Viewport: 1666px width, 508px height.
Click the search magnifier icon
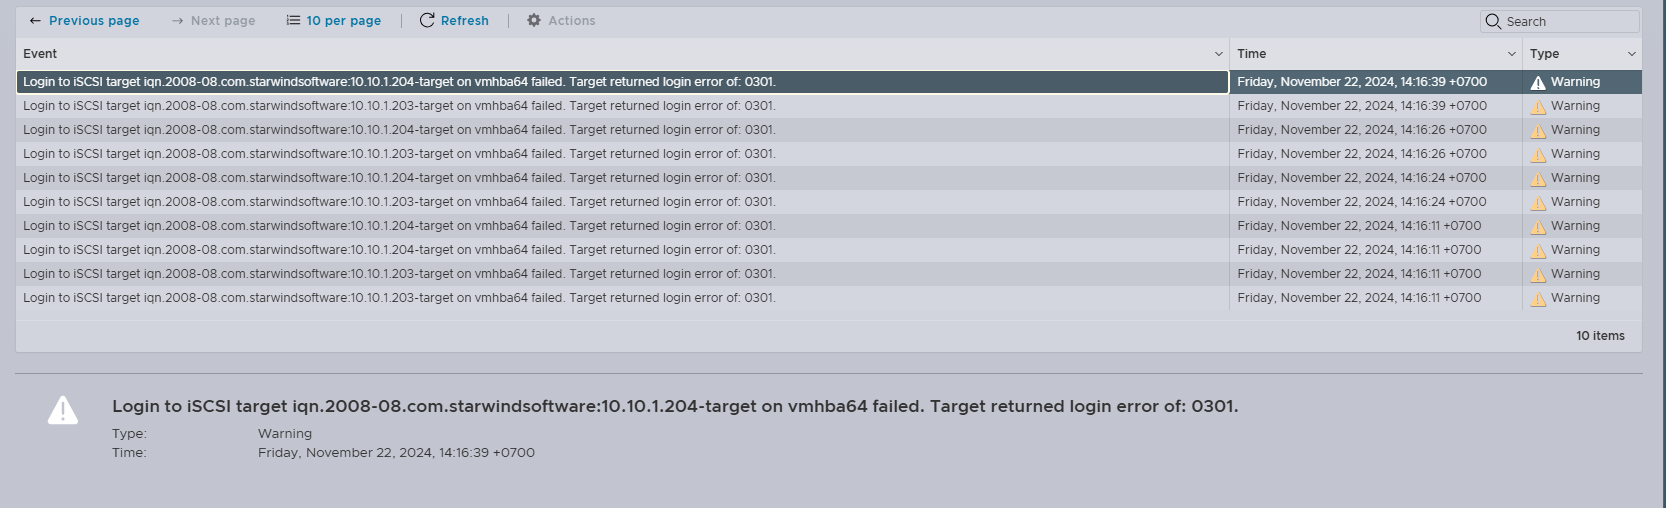coord(1493,21)
